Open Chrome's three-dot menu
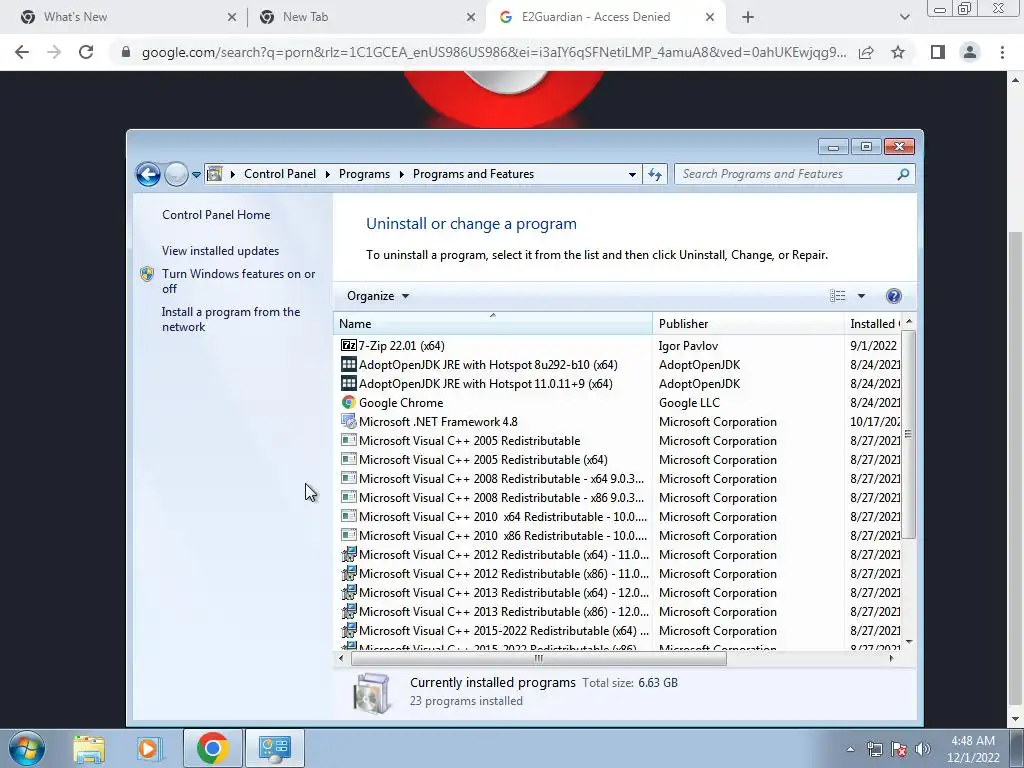1024x768 pixels. [1002, 52]
